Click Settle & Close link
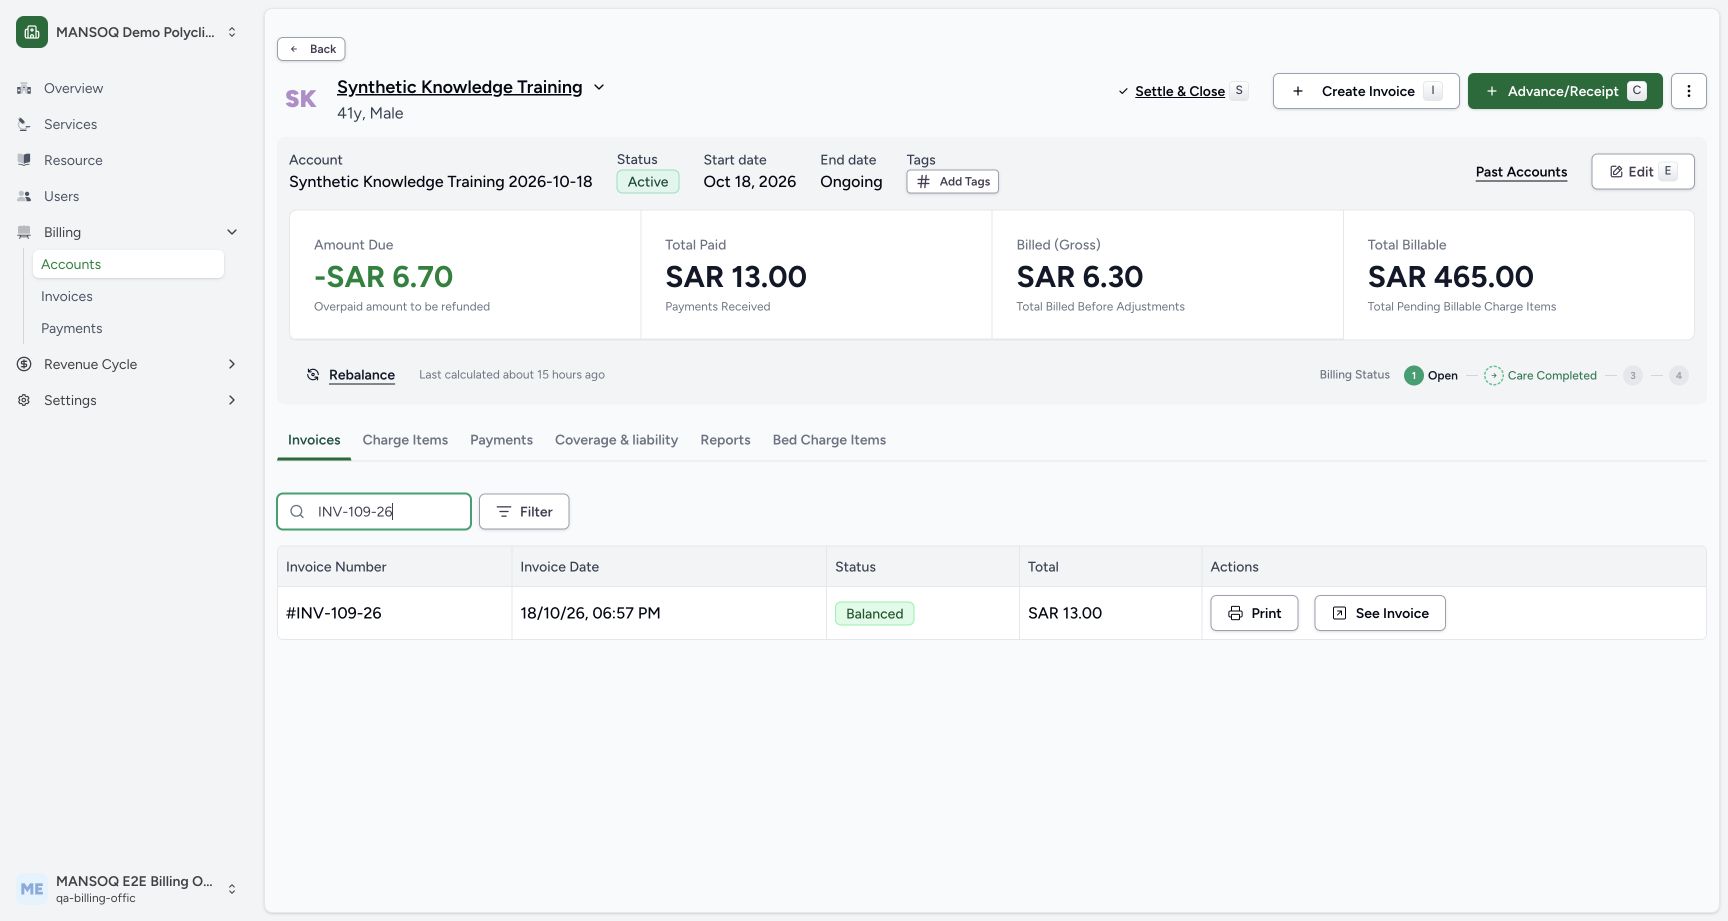The image size is (1728, 921). click(1180, 91)
